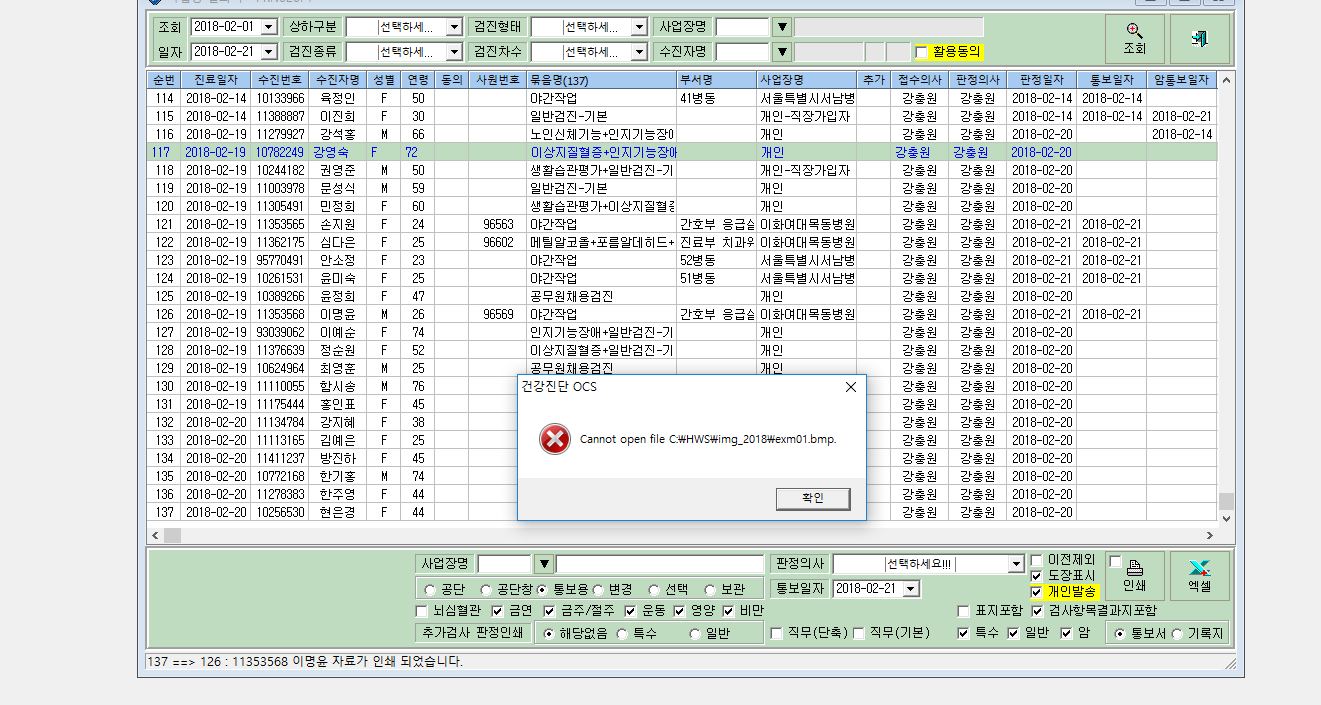
Task: Enable the 활용동의 checkbox
Action: (921, 52)
